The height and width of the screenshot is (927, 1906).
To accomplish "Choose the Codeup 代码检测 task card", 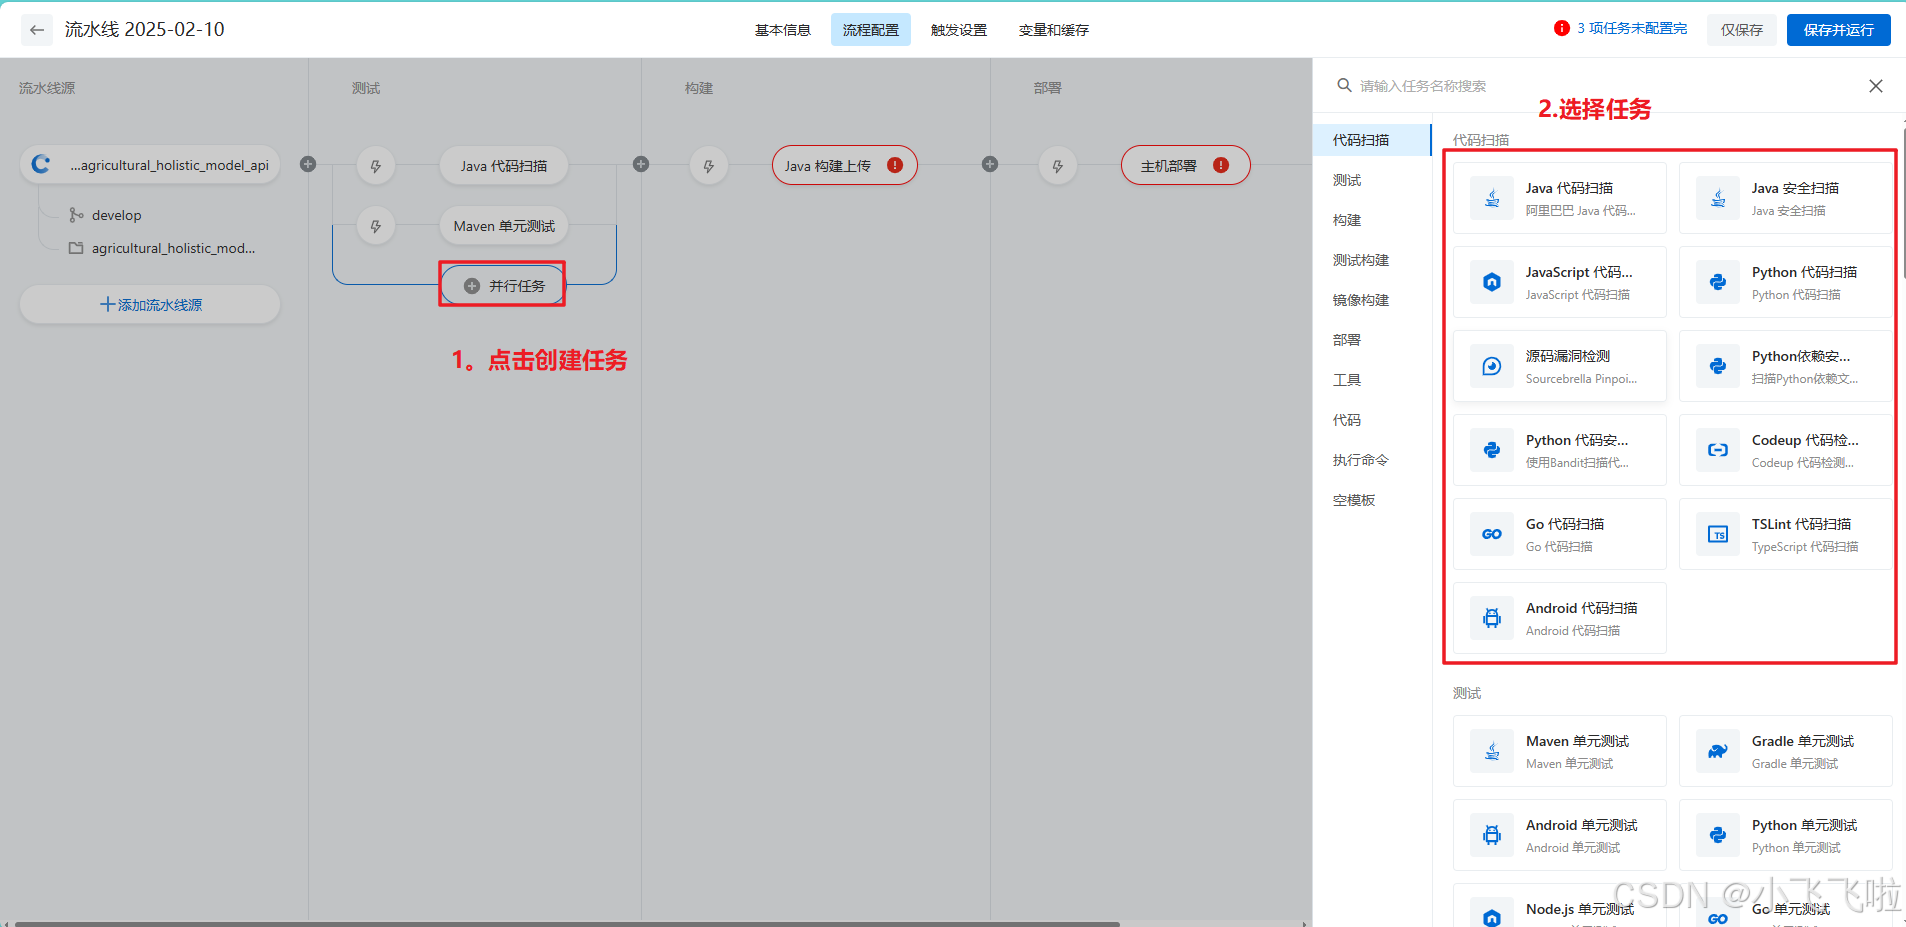I will click(1786, 450).
